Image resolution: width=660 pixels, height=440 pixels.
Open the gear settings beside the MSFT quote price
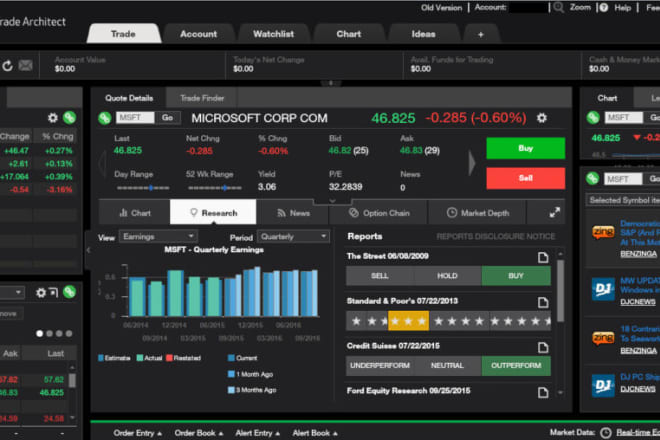542,118
